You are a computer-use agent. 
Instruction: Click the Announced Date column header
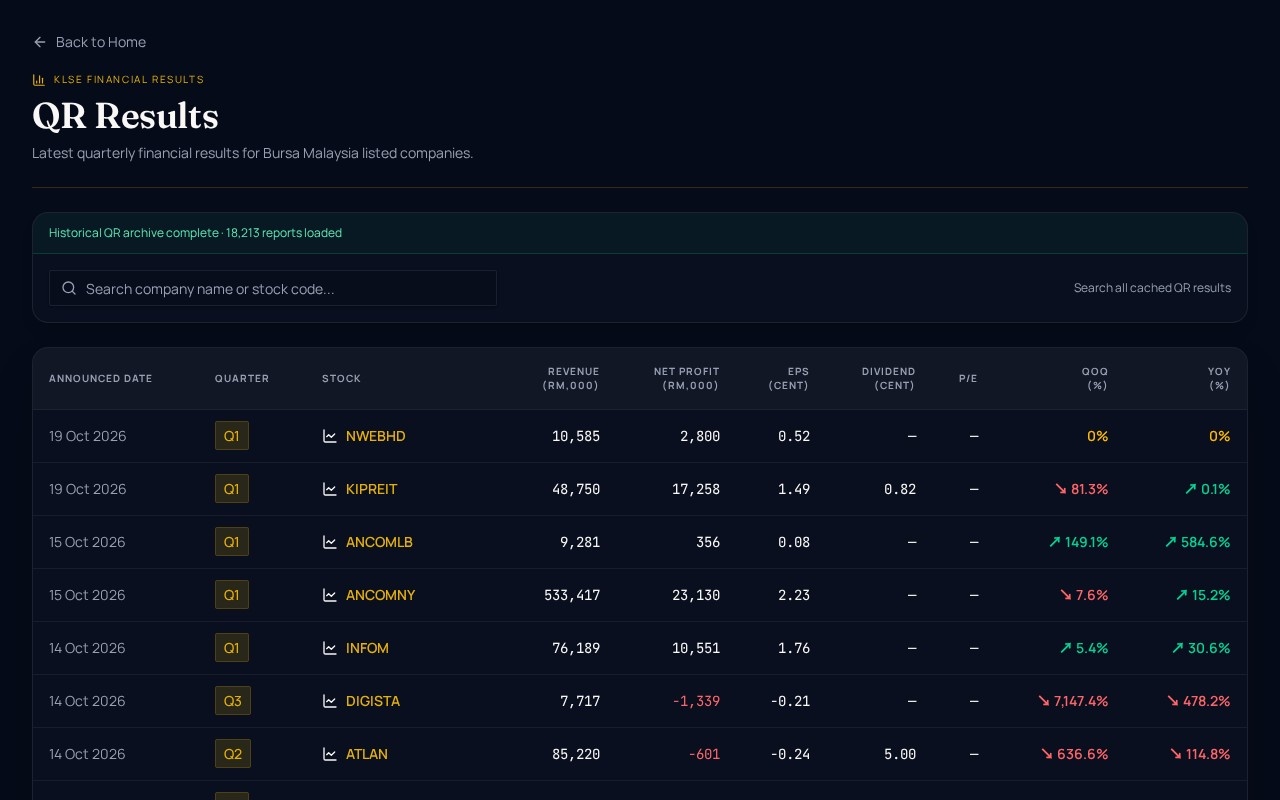101,379
